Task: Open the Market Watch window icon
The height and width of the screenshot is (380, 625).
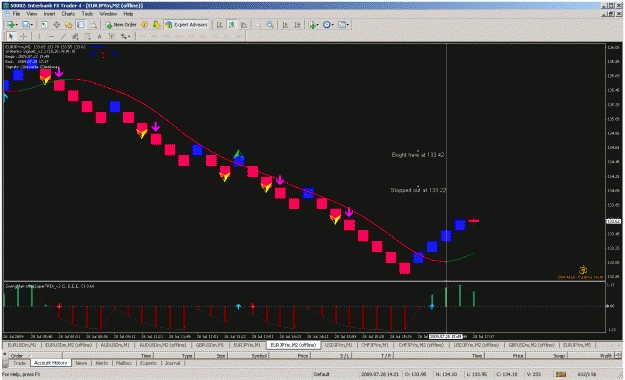Action: click(44, 25)
